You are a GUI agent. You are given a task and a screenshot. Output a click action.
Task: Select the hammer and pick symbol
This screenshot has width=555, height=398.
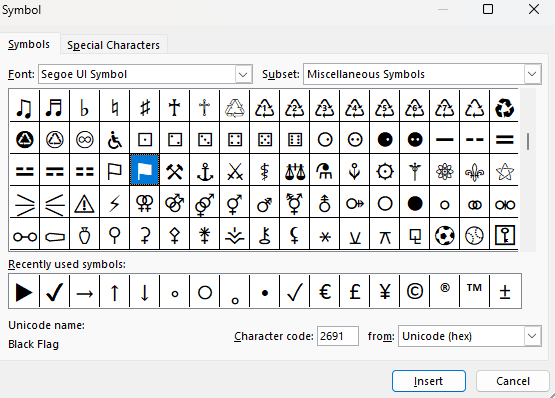[x=174, y=171]
